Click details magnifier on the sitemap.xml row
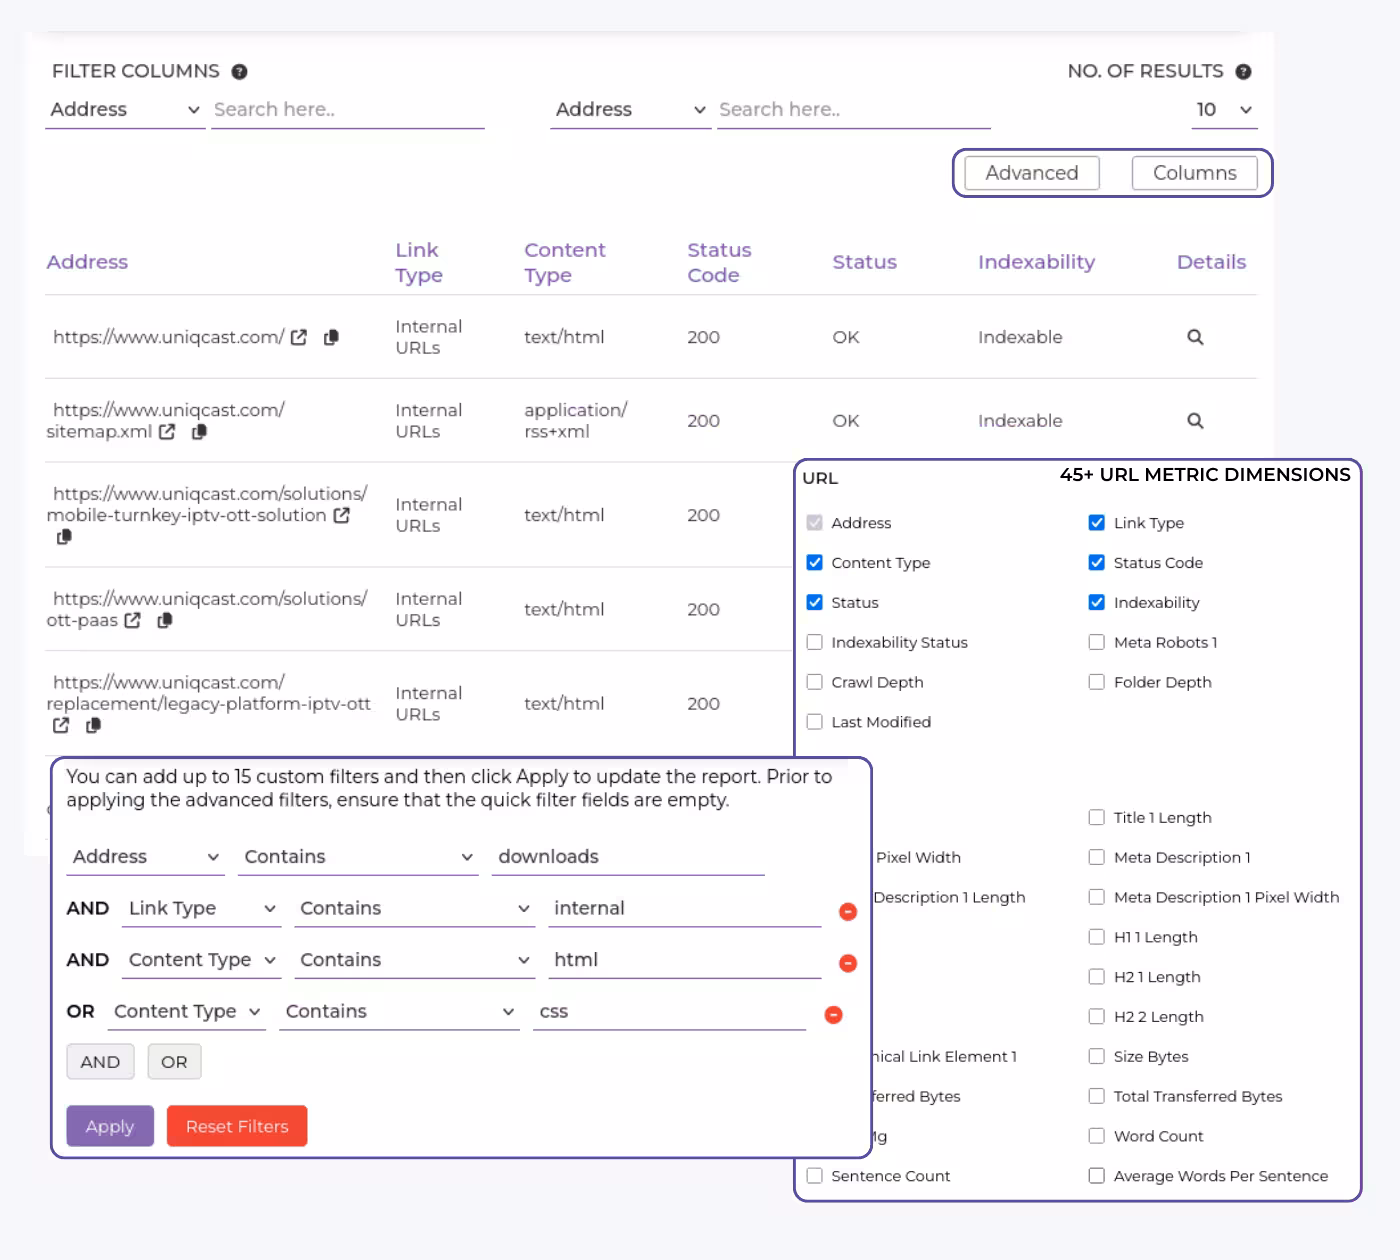Screen dimensions: 1400x1260 click(1195, 420)
